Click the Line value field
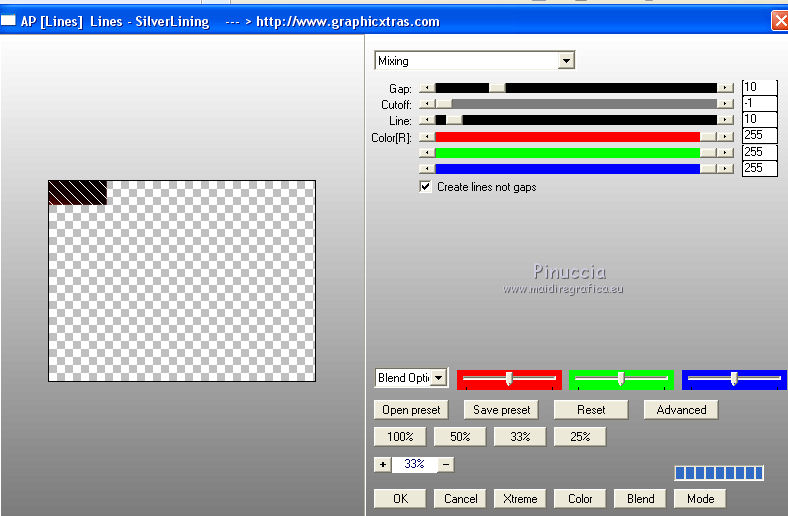 (x=759, y=119)
